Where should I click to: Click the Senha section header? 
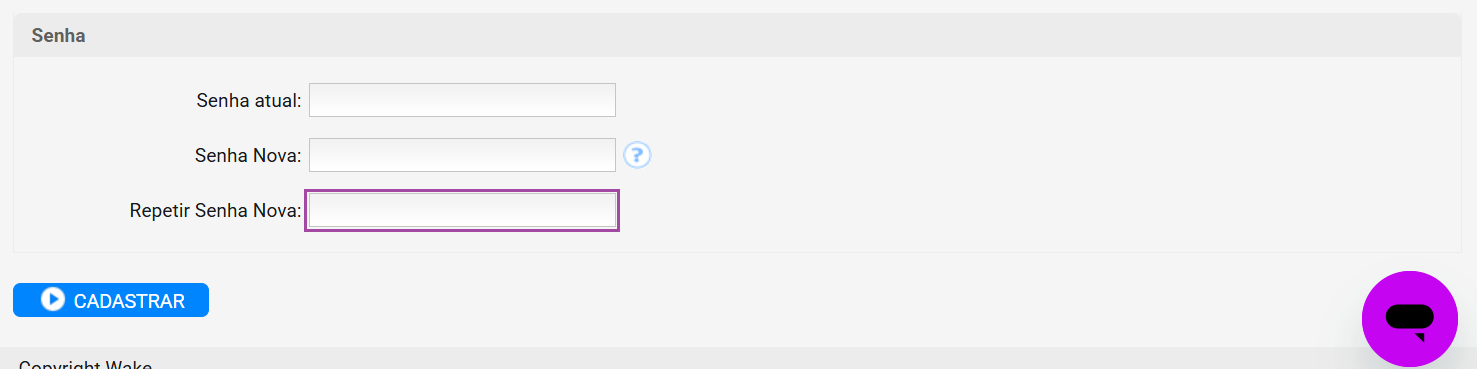58,35
